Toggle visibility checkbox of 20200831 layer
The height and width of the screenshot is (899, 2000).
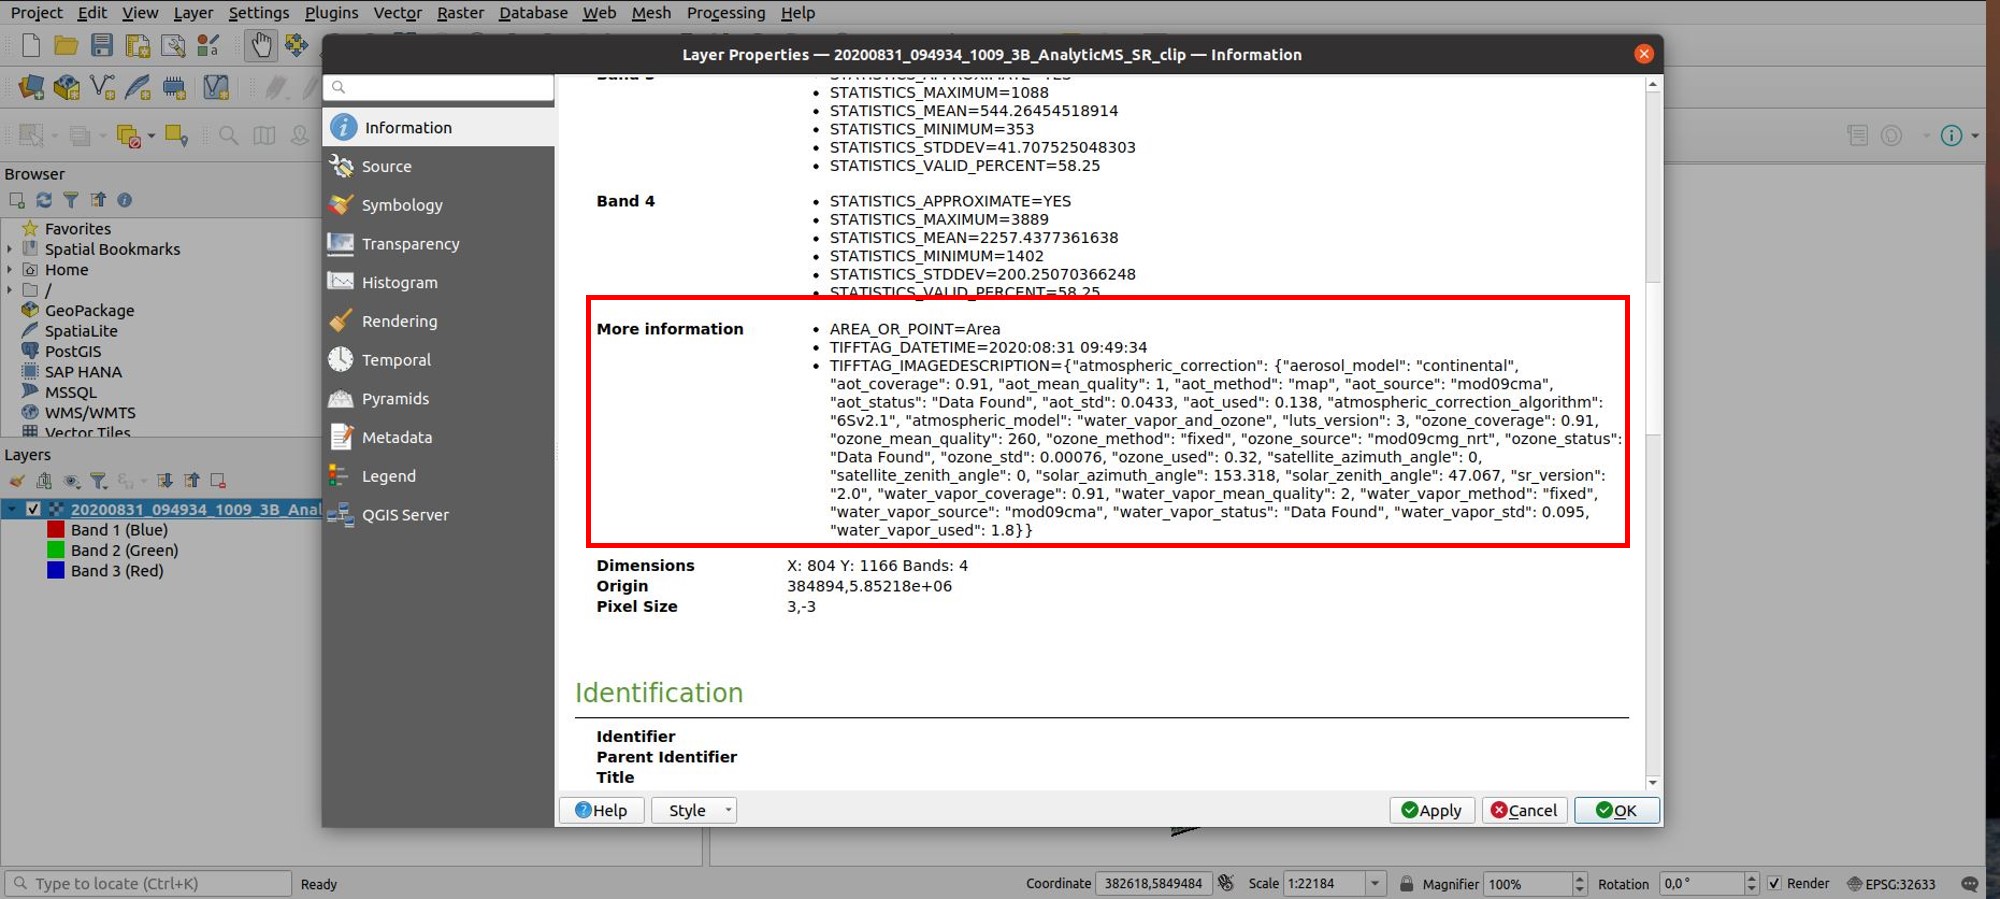point(33,509)
